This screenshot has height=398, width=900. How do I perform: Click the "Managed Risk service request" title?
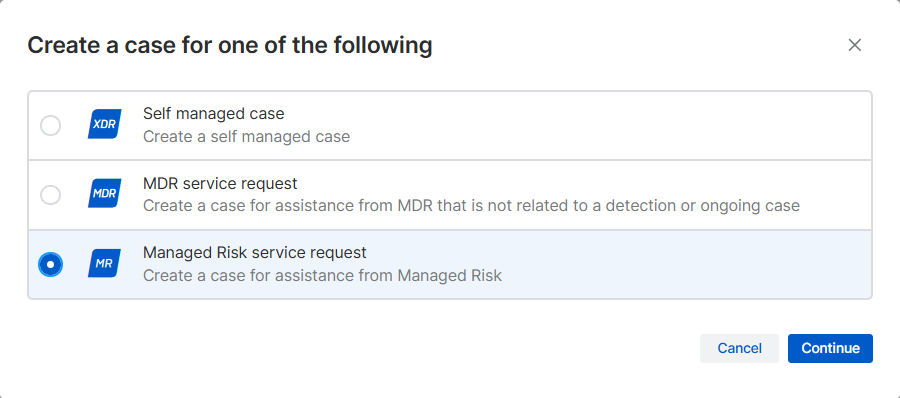254,253
